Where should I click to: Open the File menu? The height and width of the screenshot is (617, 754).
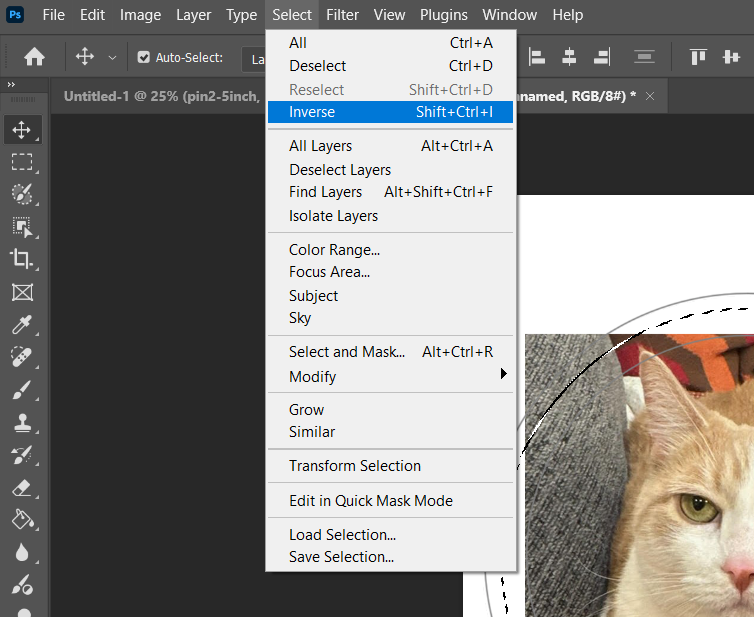click(53, 15)
